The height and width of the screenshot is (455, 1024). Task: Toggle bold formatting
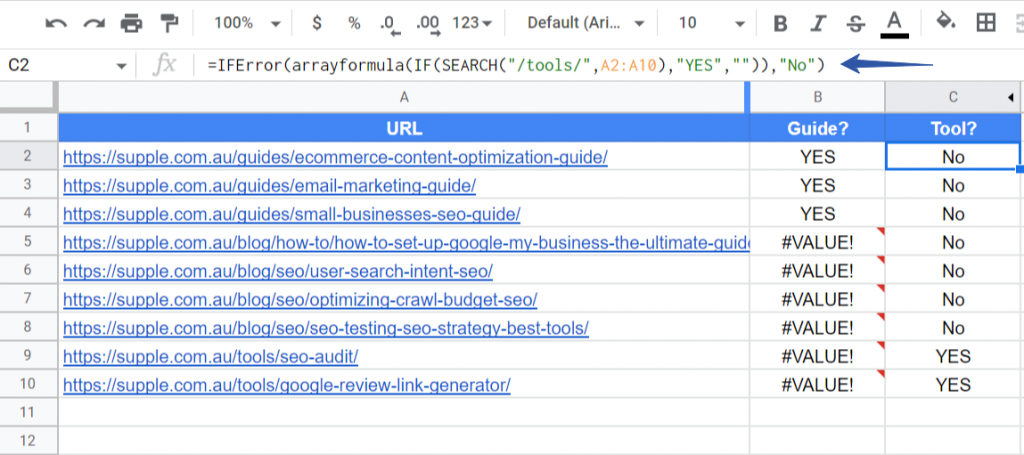(x=780, y=24)
